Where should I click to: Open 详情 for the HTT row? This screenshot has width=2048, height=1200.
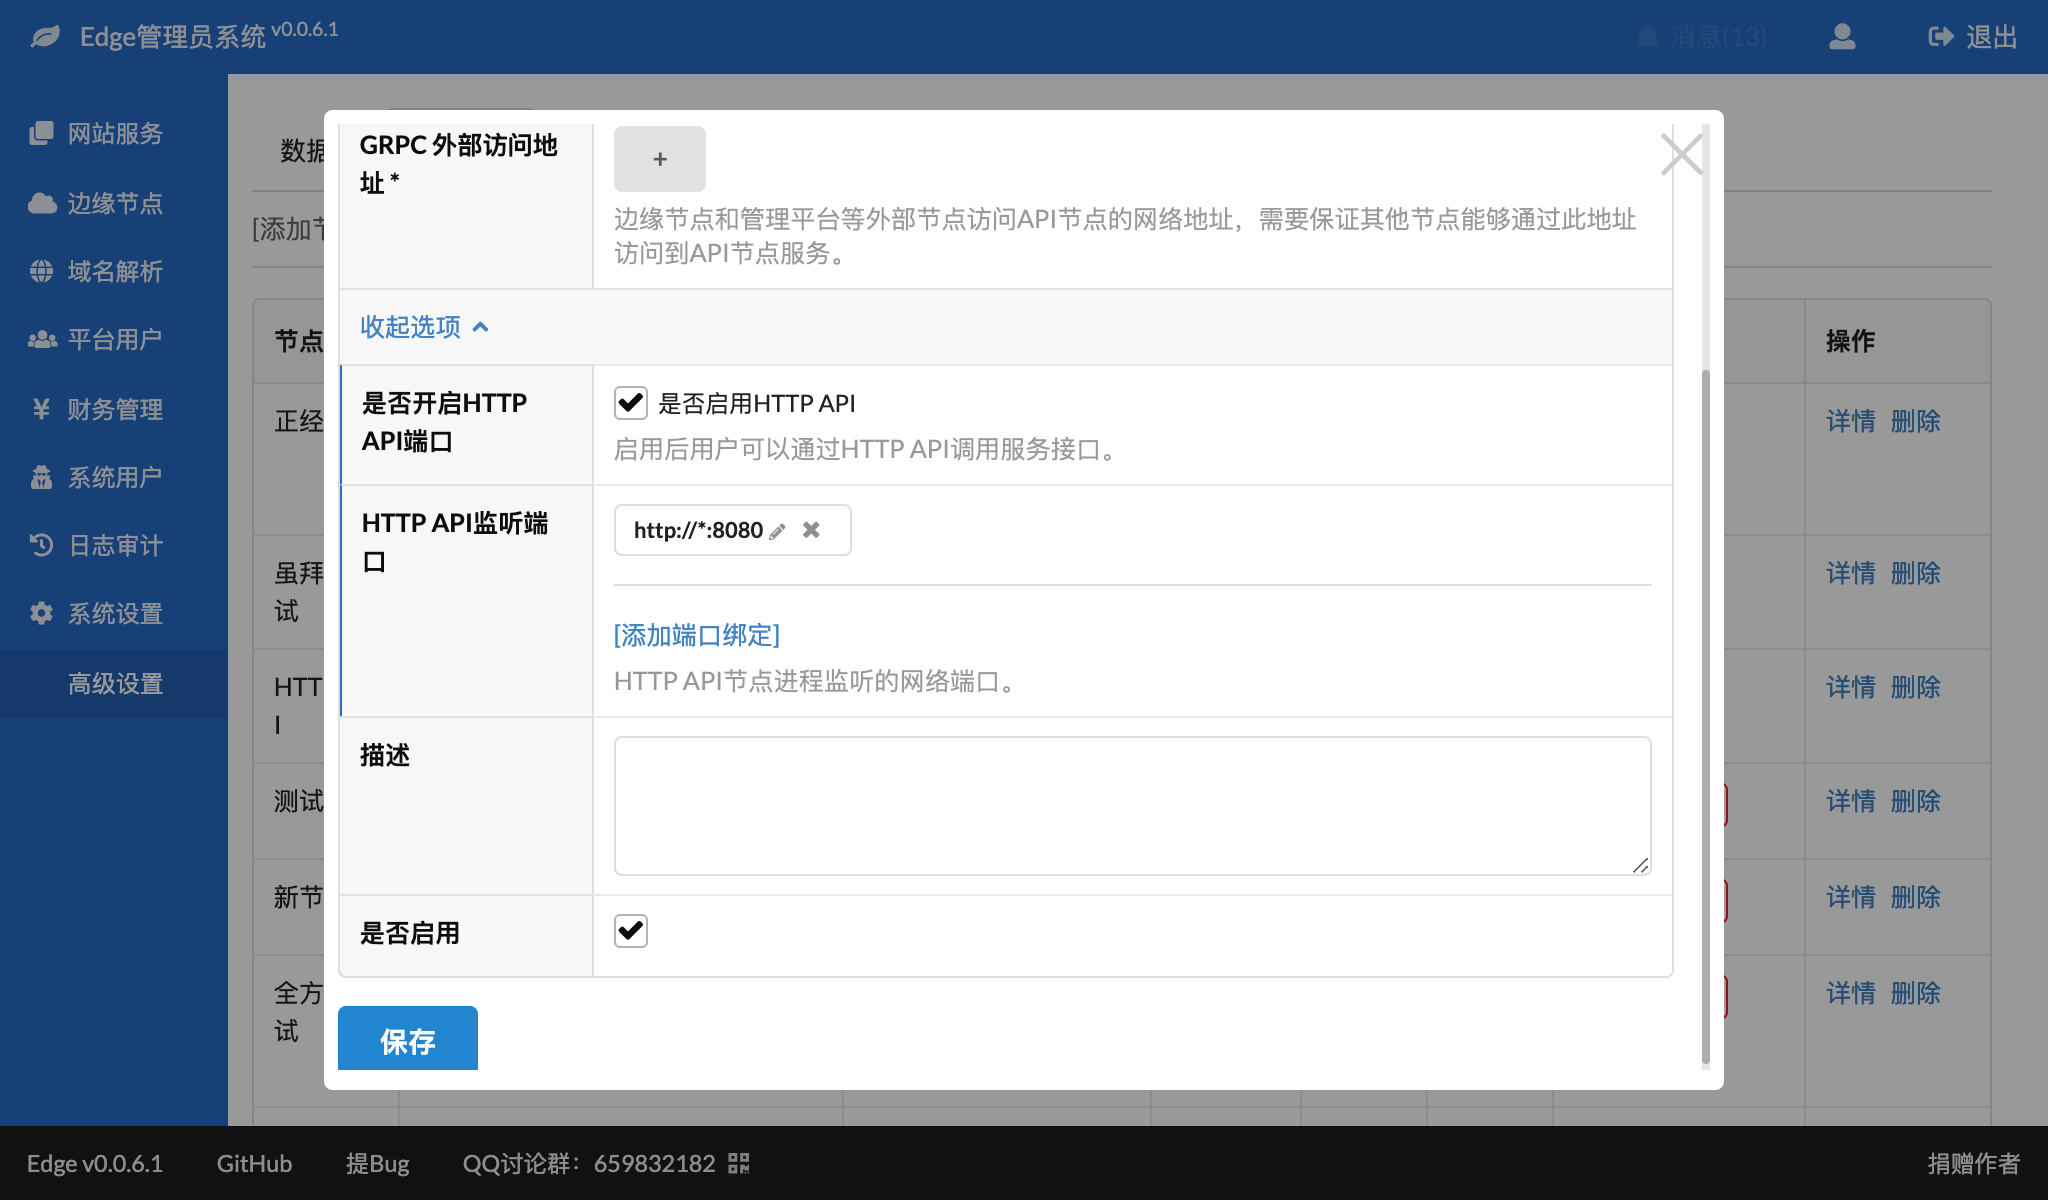tap(1851, 687)
